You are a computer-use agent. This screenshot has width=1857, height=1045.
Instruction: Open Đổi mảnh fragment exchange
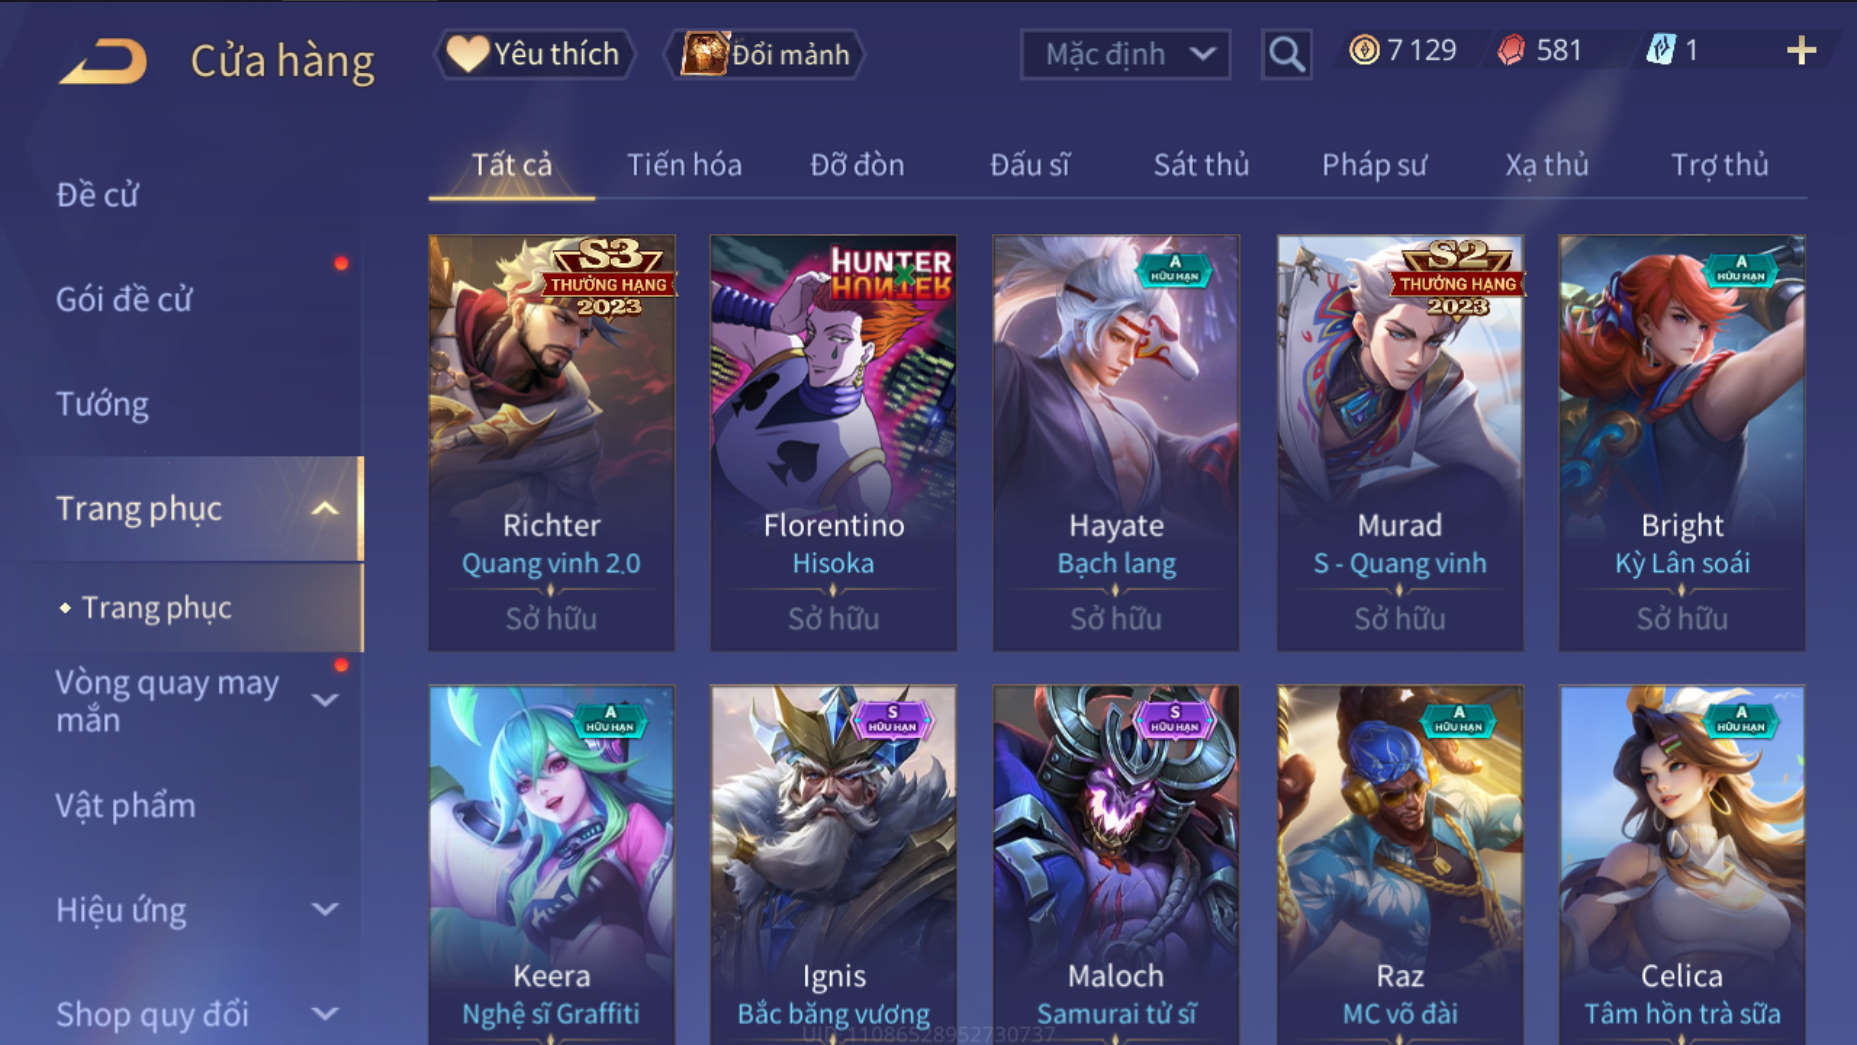tap(765, 54)
